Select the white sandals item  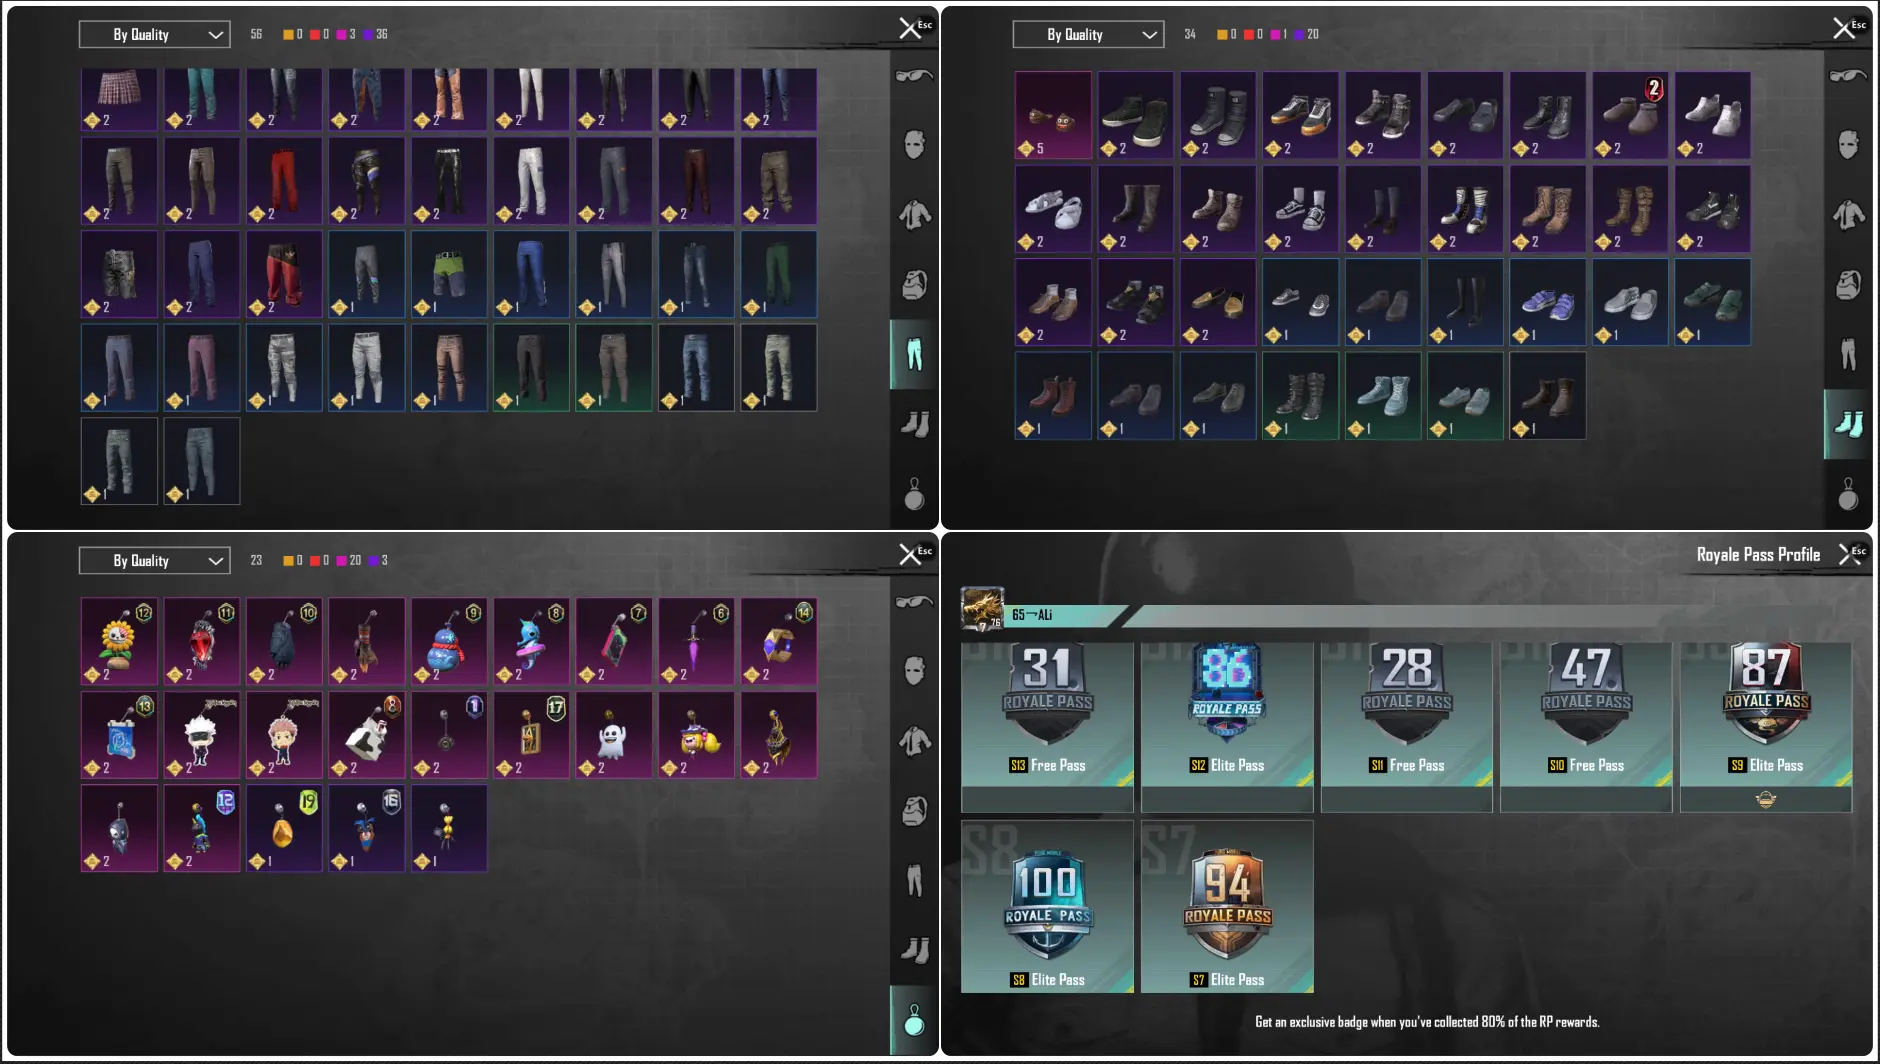tap(1053, 208)
